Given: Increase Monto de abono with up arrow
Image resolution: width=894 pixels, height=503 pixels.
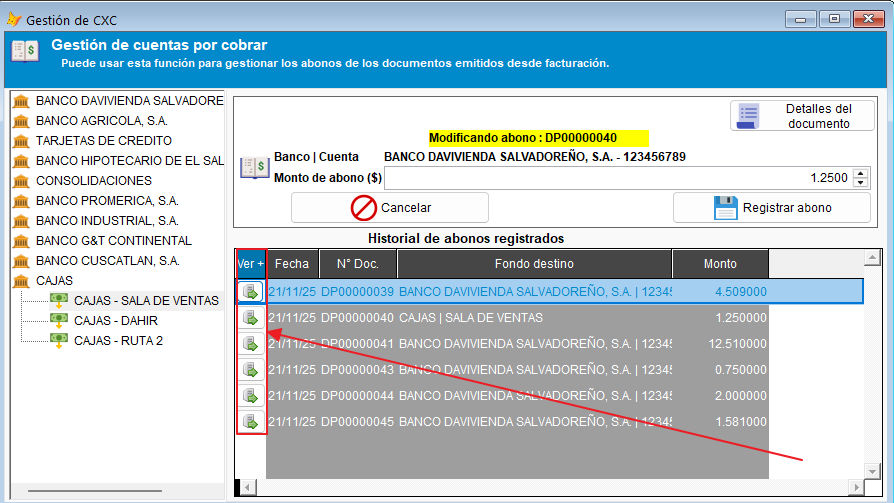Looking at the screenshot, I should (860, 173).
